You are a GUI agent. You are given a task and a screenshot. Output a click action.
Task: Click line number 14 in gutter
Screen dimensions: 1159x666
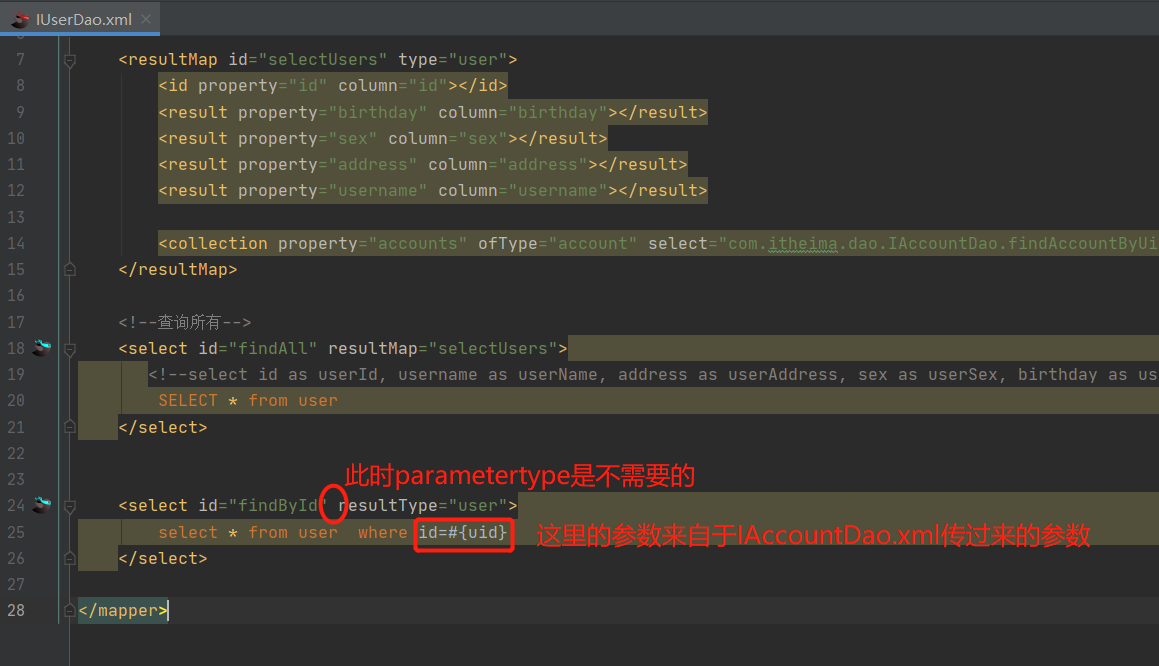(x=16, y=243)
